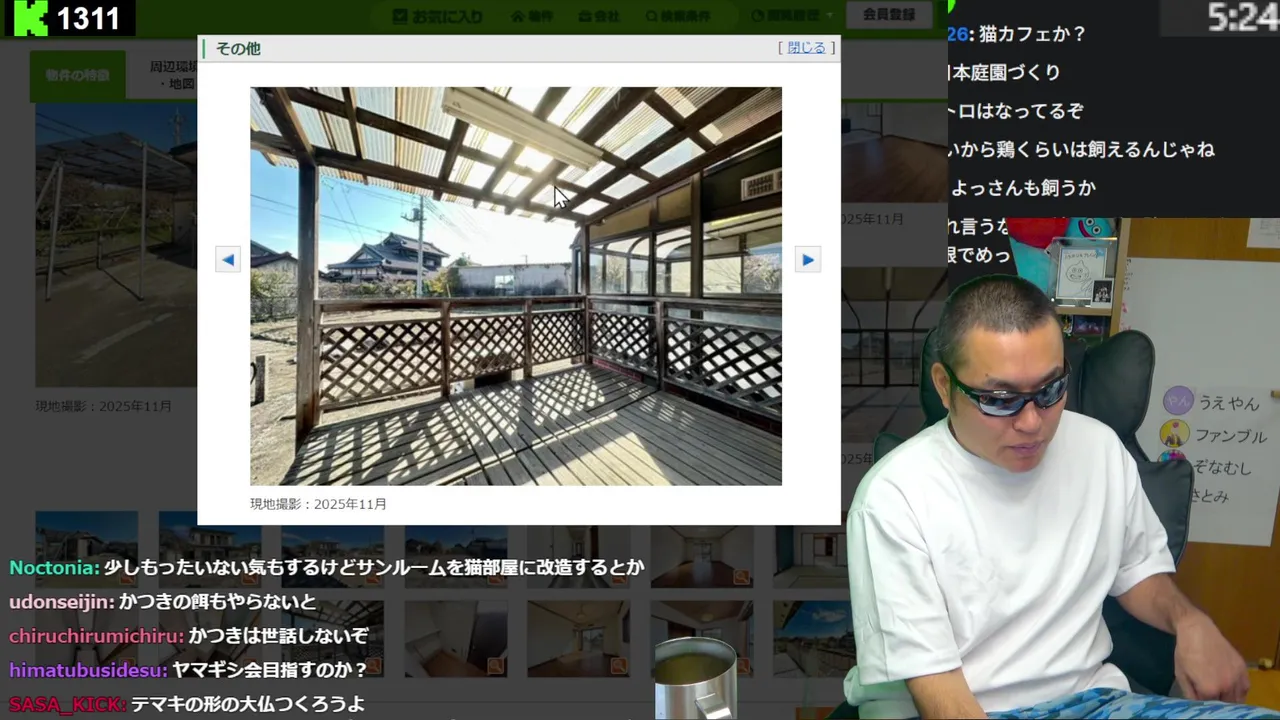This screenshot has height=720, width=1280.
Task: Open お気に入り in the top navigation
Action: click(x=438, y=16)
